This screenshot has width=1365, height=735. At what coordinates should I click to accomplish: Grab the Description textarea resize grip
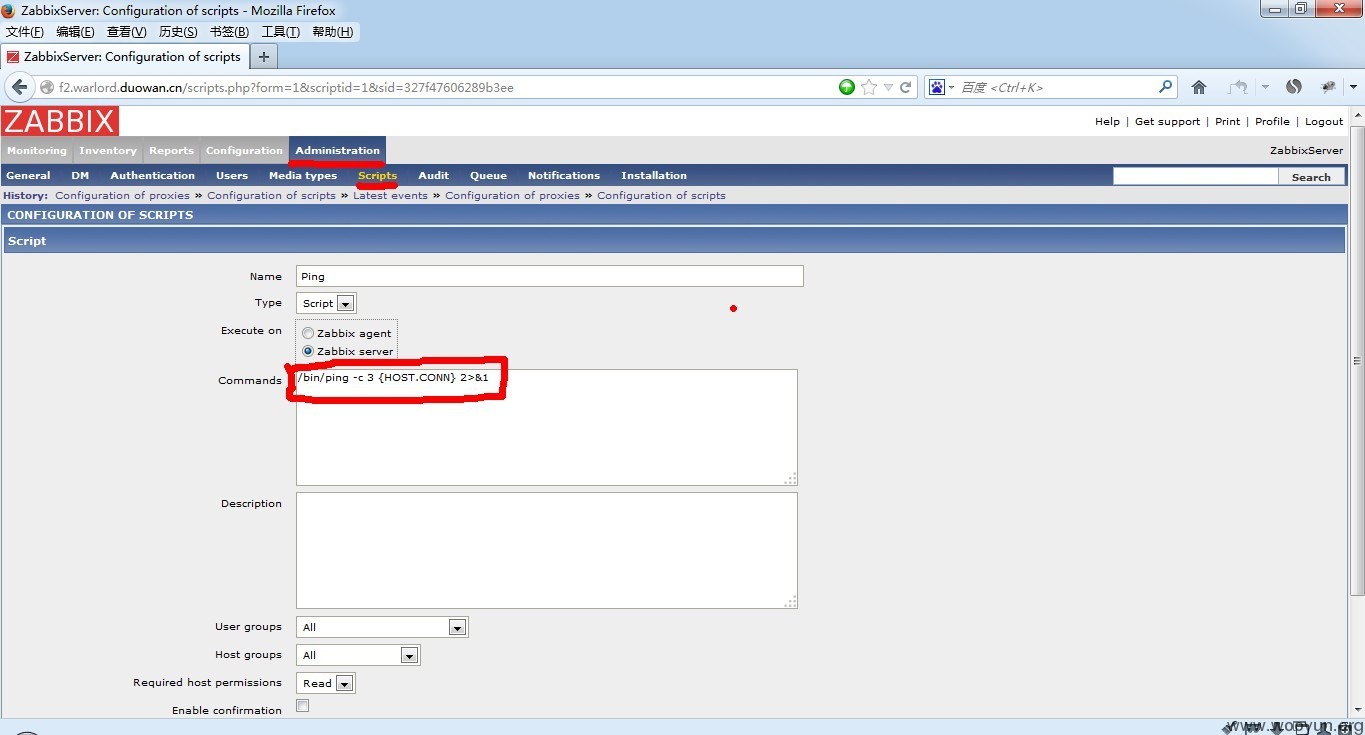[x=791, y=601]
